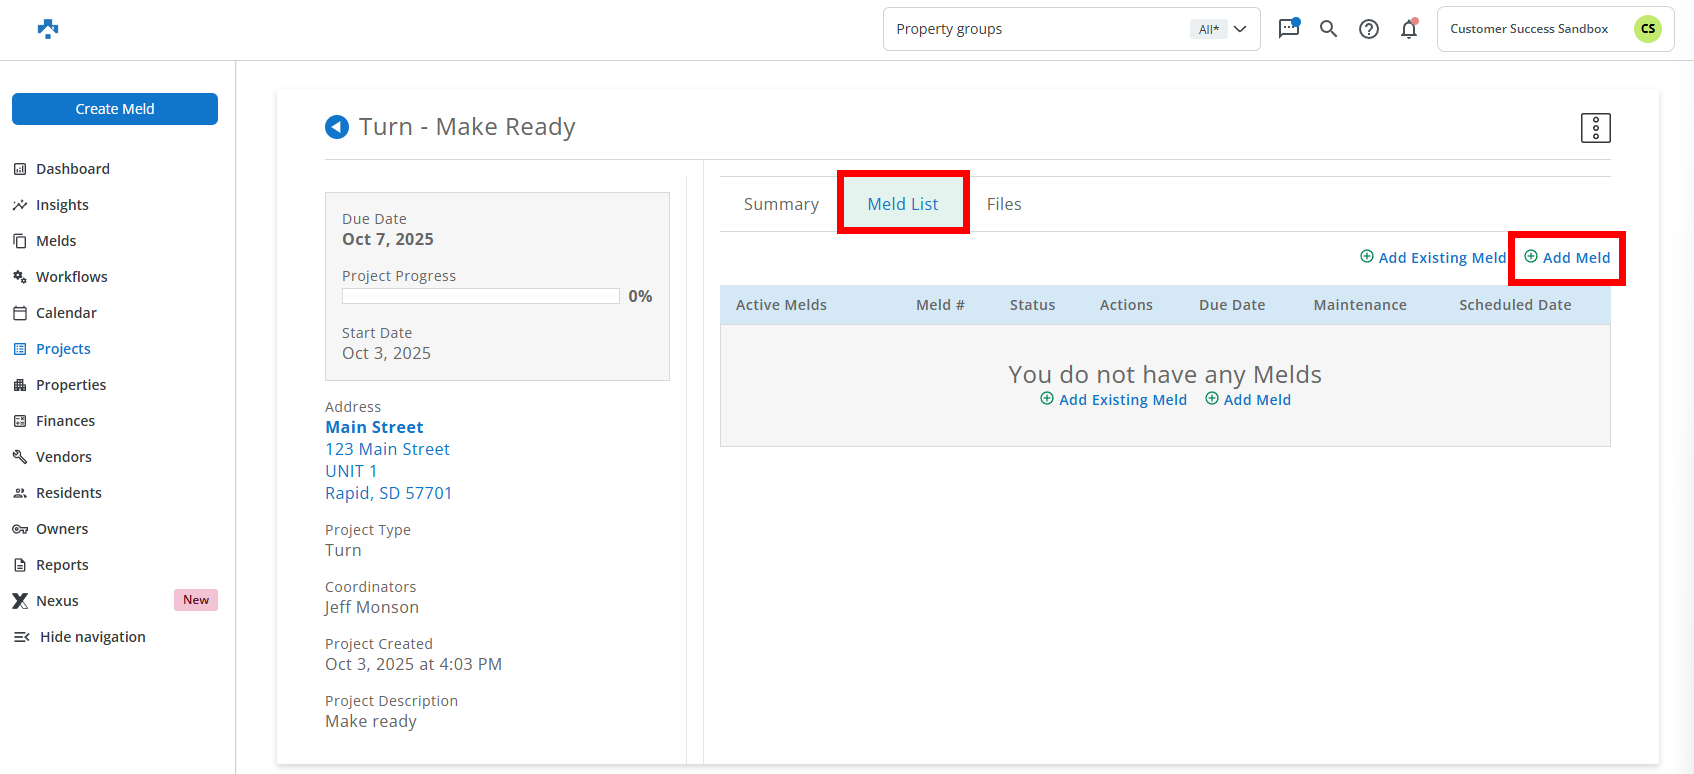This screenshot has height=774, width=1694.
Task: Open the Customer Success Sandbox account menu
Action: [1529, 29]
